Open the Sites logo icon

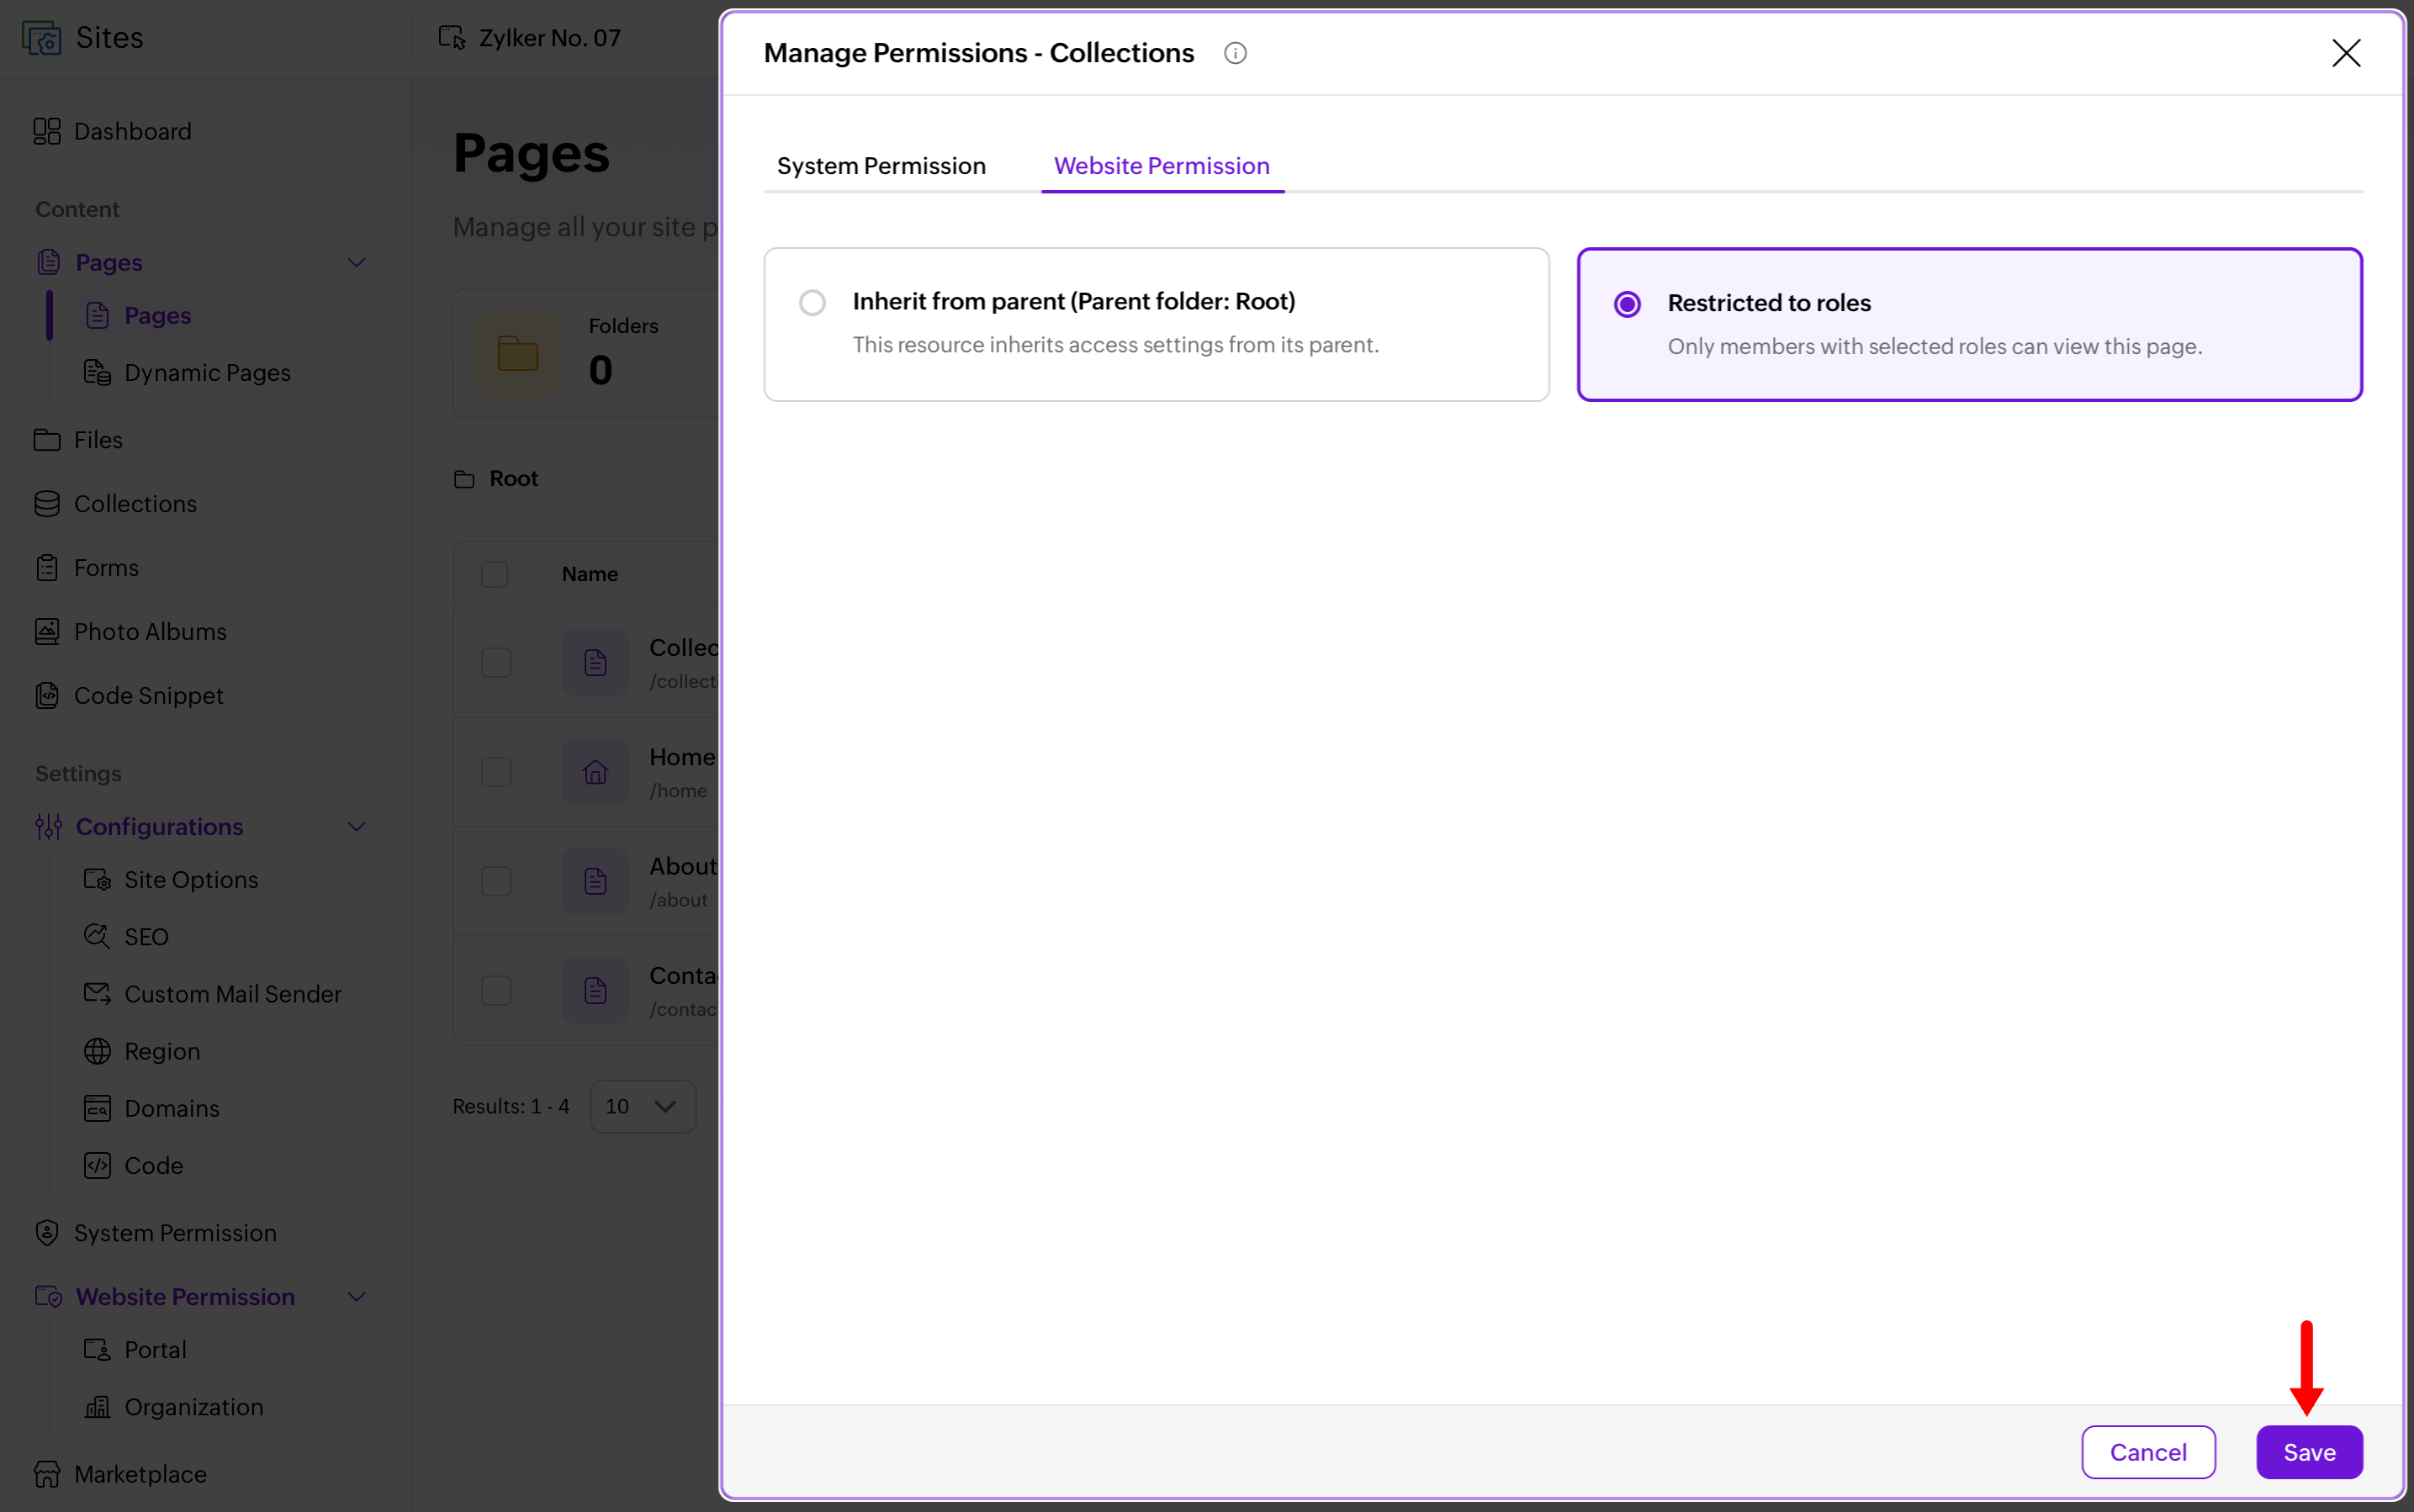point(41,38)
